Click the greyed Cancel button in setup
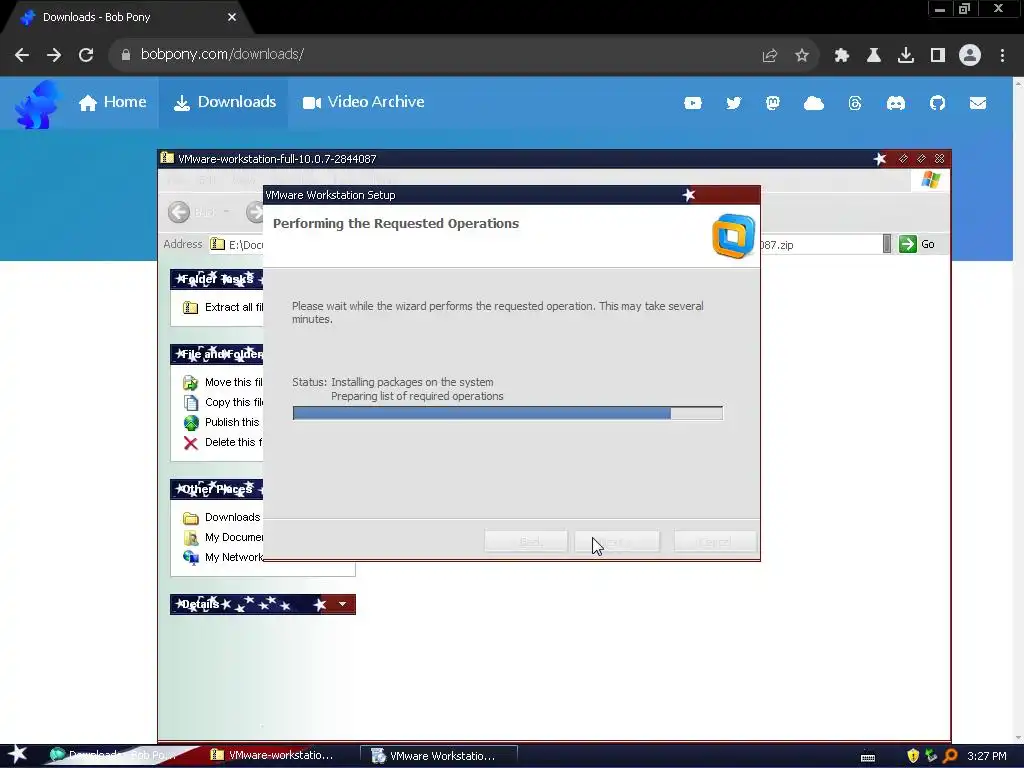Image resolution: width=1024 pixels, height=768 pixels. coord(714,541)
